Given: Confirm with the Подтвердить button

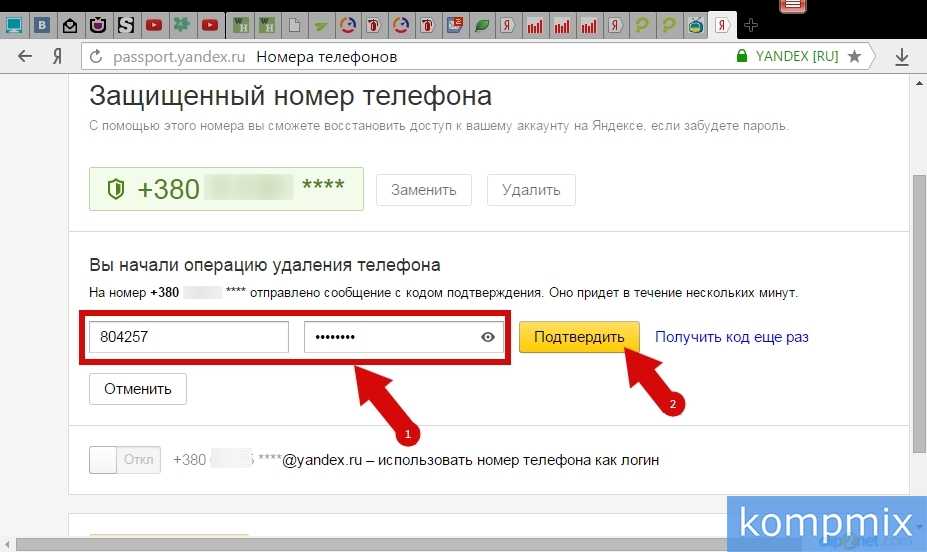Looking at the screenshot, I should [579, 337].
